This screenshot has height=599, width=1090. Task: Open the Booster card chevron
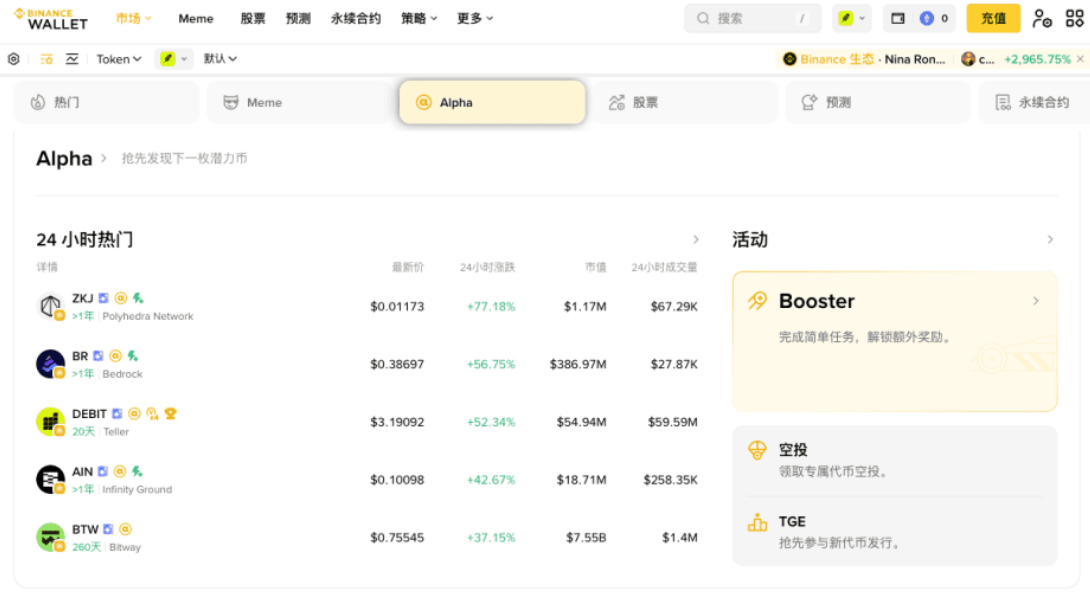tap(1036, 301)
